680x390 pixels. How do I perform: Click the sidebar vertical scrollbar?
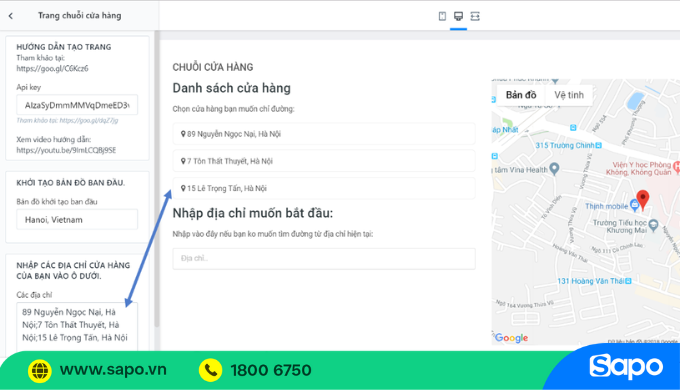click(157, 178)
